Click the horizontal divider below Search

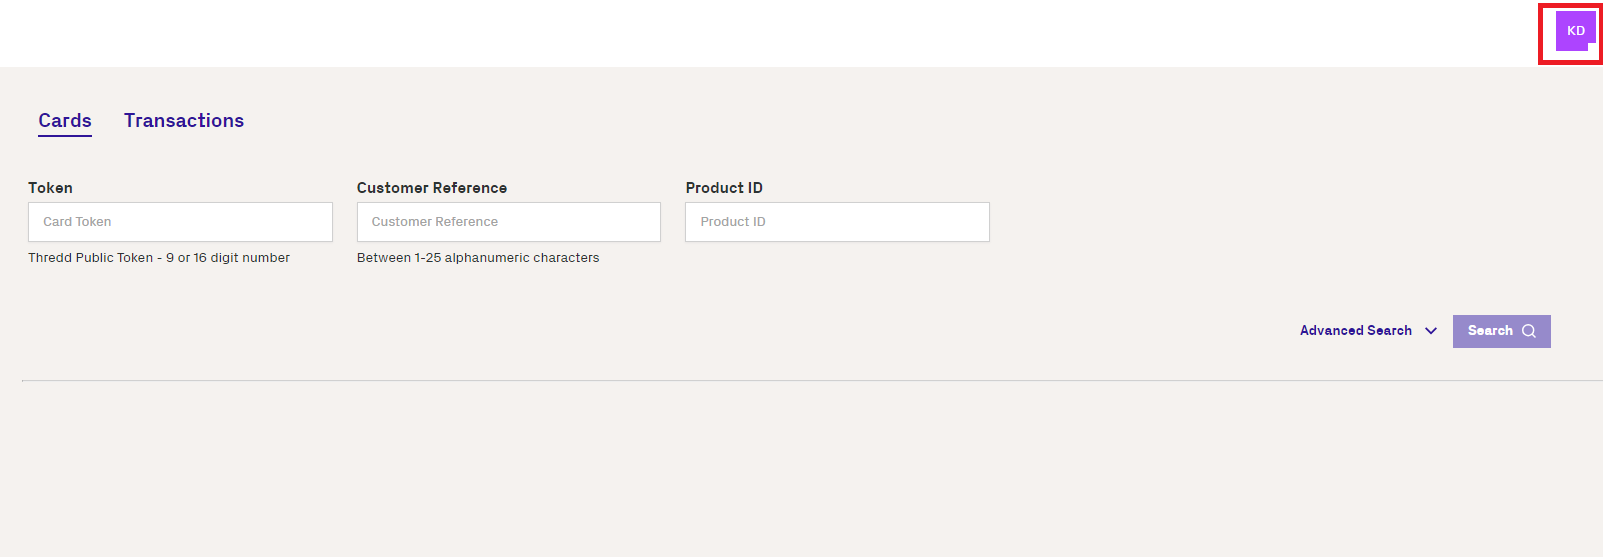[812, 380]
